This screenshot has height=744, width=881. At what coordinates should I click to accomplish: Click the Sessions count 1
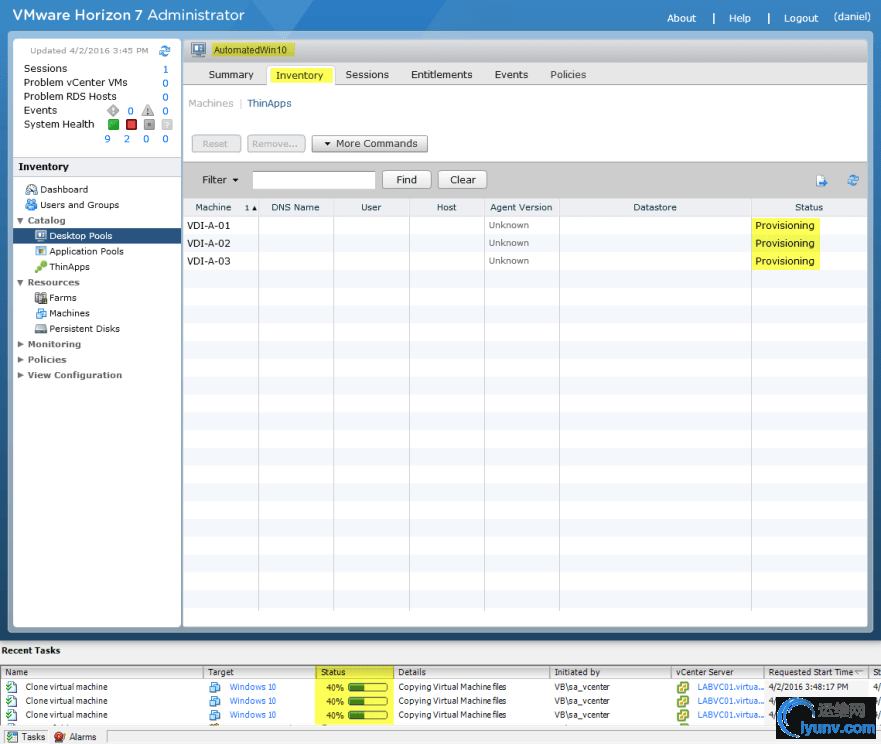[x=165, y=69]
